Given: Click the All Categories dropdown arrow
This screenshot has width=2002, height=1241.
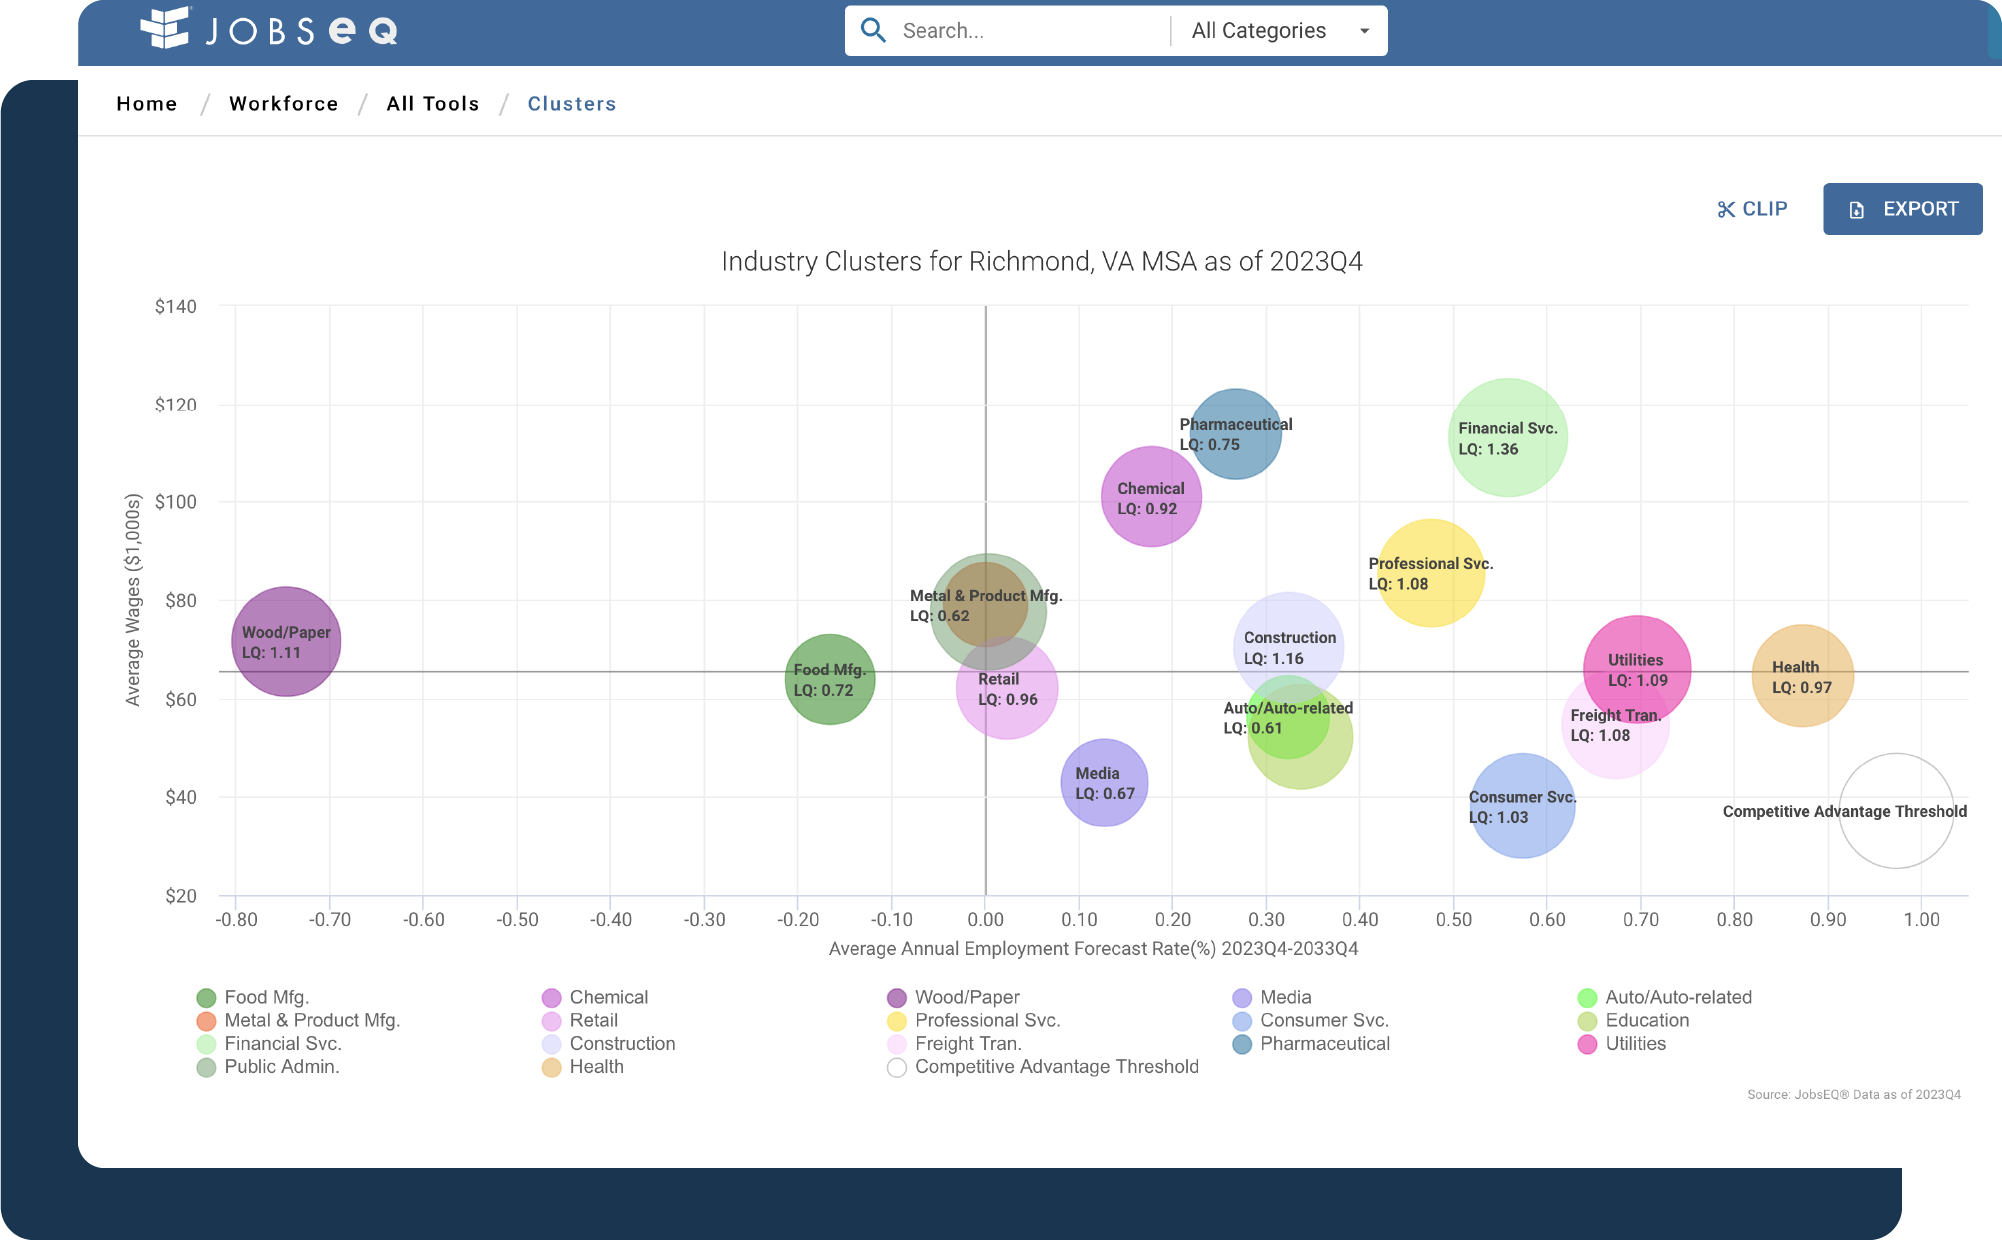Looking at the screenshot, I should pyautogui.click(x=1364, y=31).
